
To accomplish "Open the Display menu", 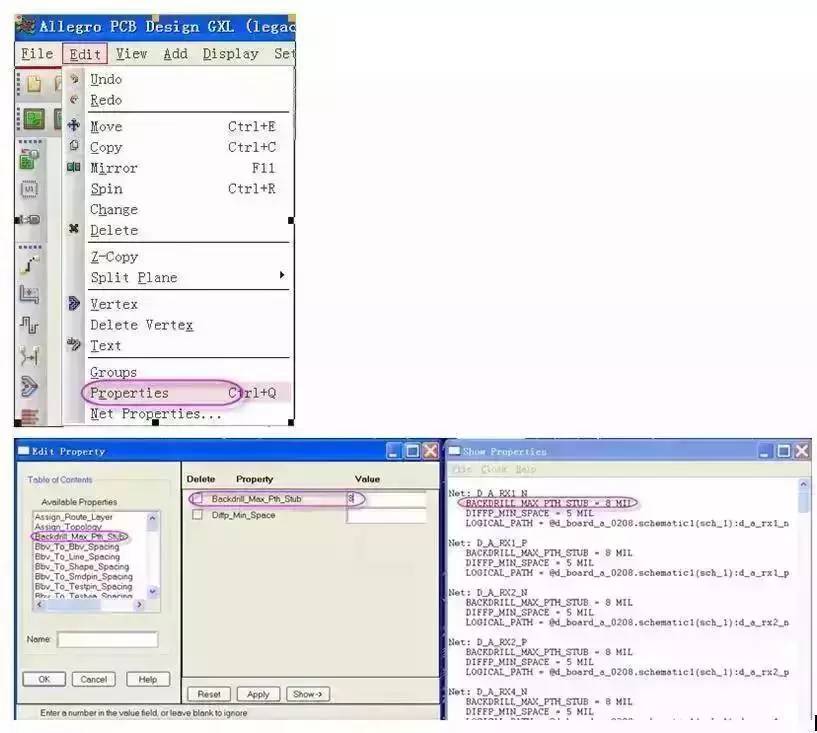I will coord(230,54).
